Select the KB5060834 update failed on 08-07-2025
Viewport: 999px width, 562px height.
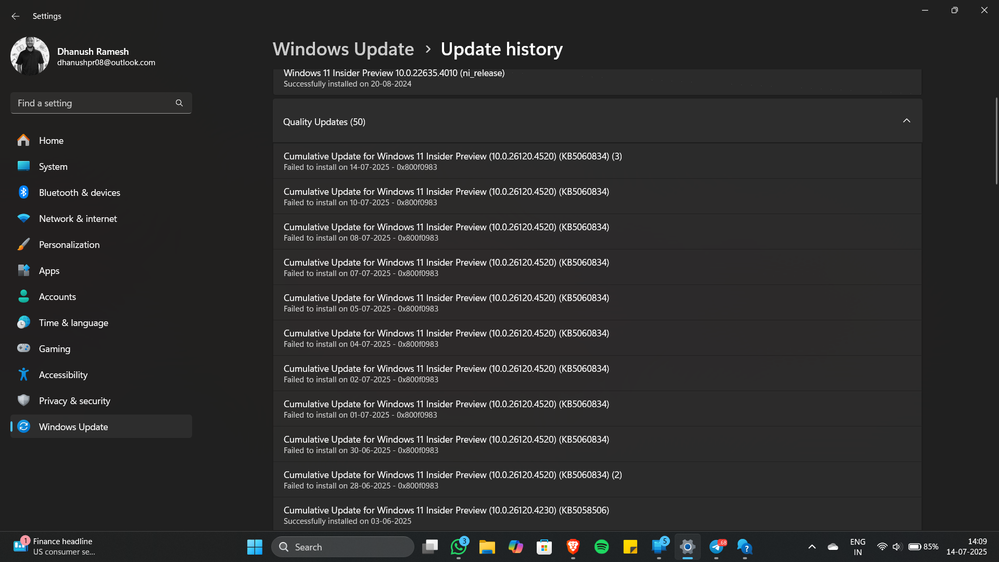coord(597,232)
